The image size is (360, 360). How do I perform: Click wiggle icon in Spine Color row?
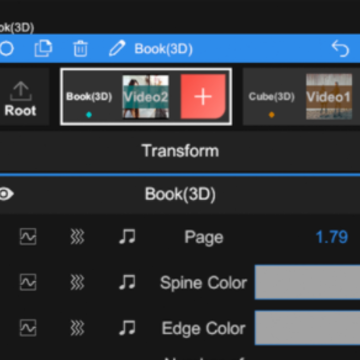(x=77, y=283)
